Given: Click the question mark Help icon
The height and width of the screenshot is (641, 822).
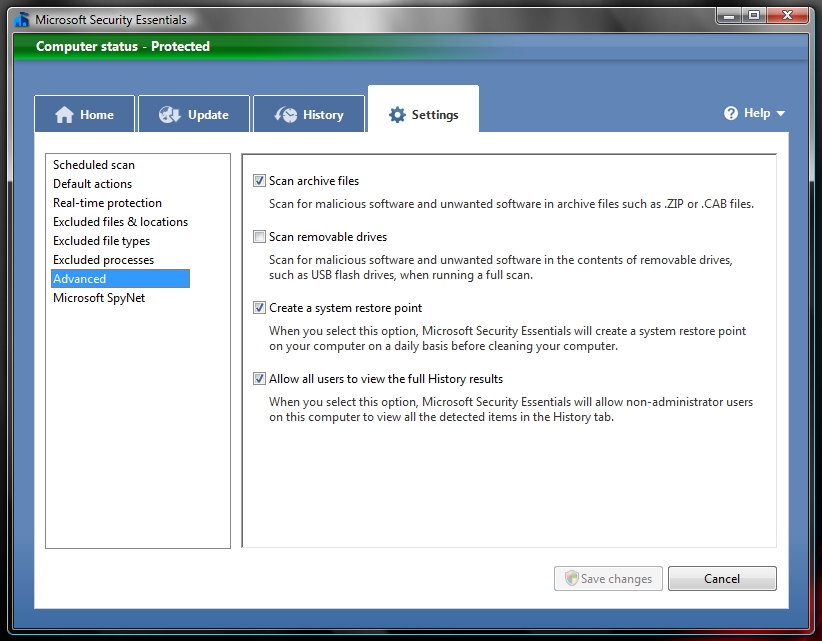Looking at the screenshot, I should [731, 113].
